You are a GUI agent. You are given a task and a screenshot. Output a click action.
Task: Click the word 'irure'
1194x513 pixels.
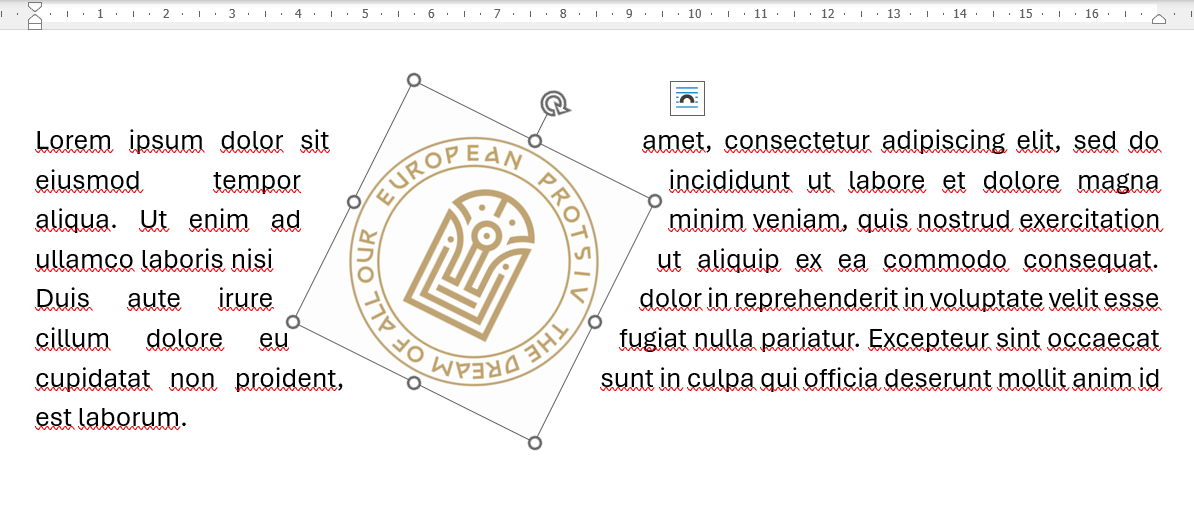245,299
